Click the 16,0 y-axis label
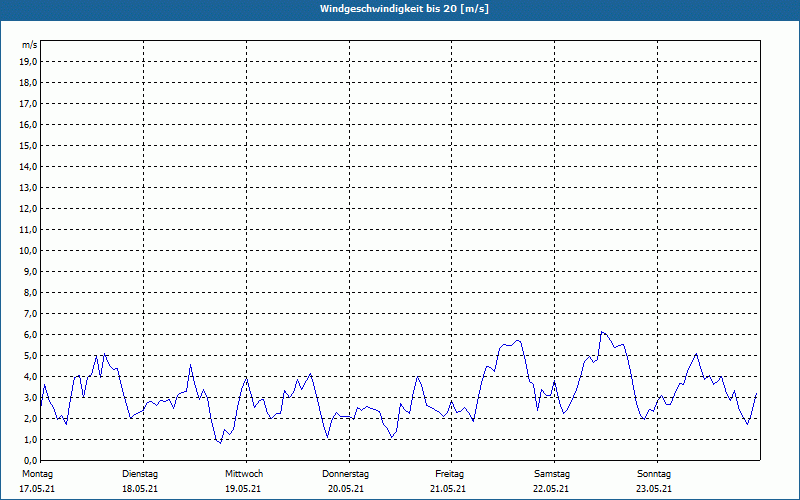The height and width of the screenshot is (500, 800). [x=29, y=124]
